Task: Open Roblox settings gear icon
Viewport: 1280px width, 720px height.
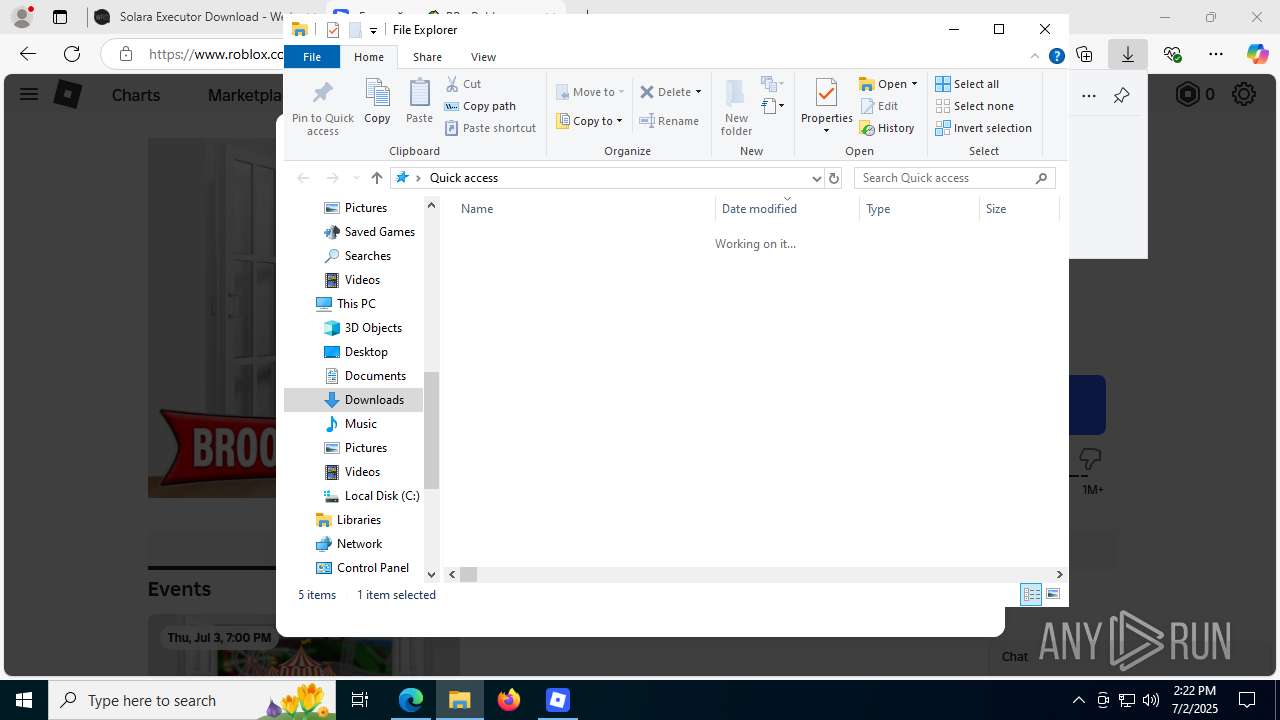Action: 1244,95
